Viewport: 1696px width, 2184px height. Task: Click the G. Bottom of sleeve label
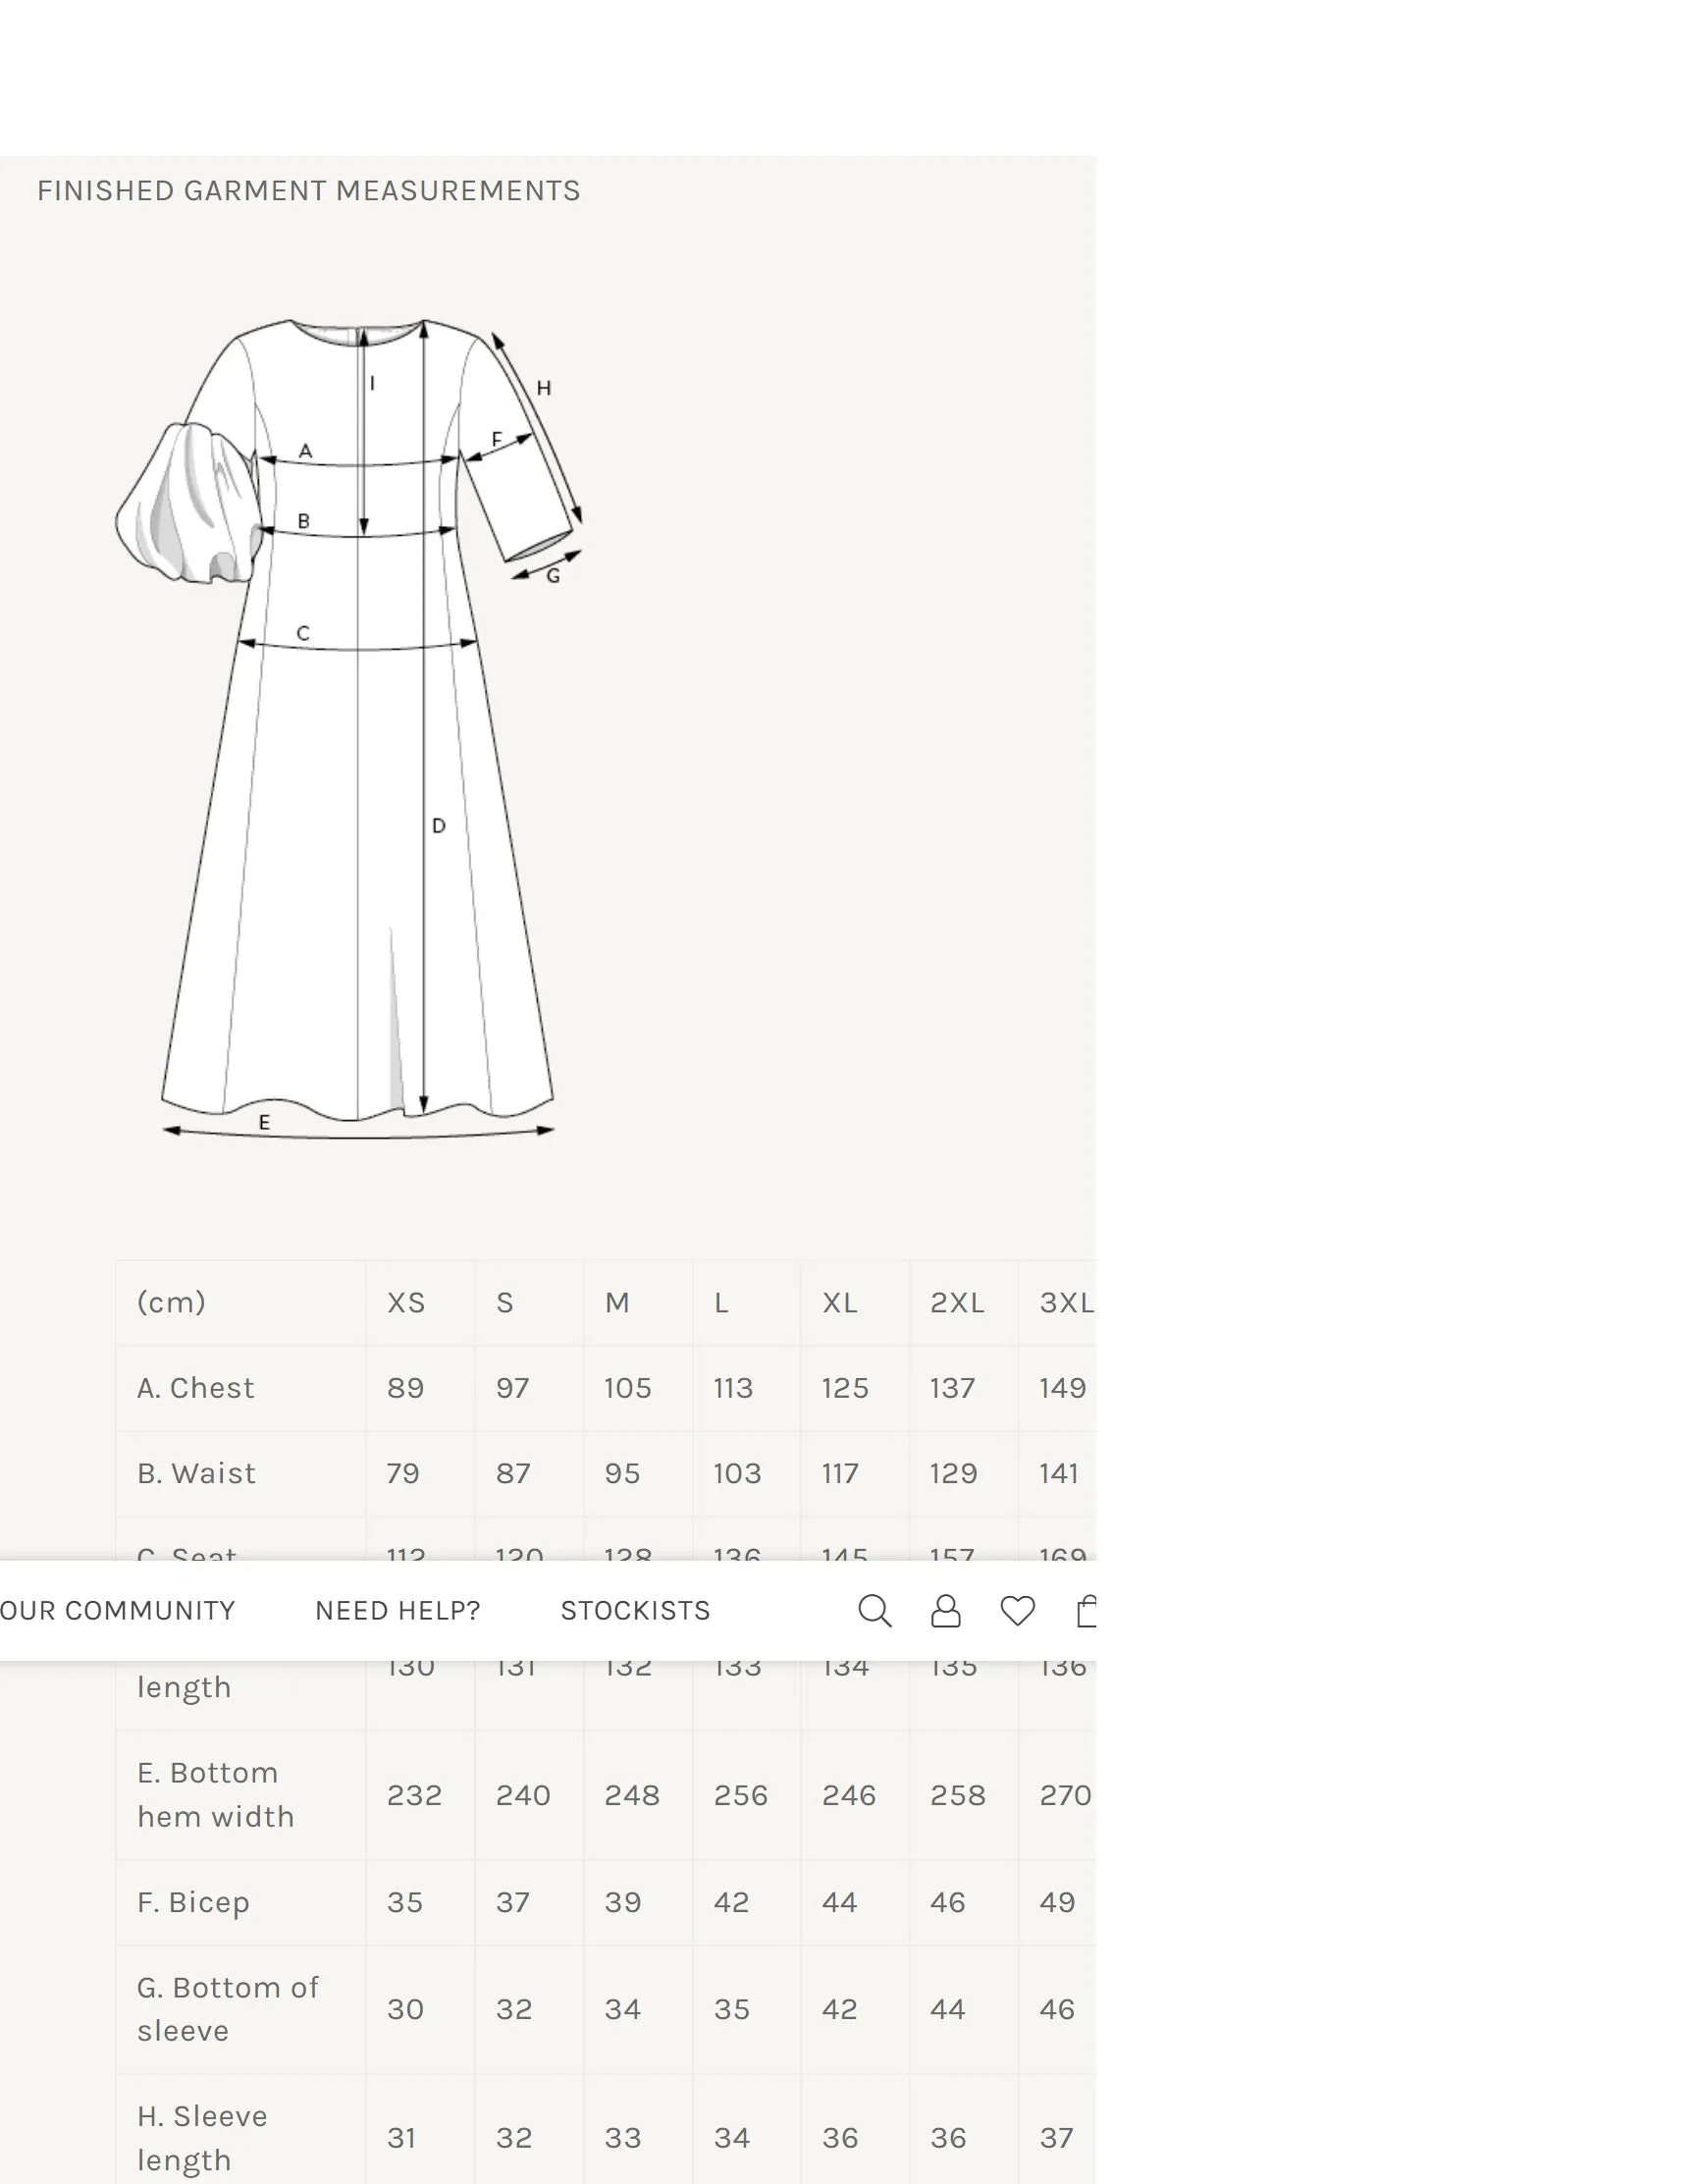227,2009
